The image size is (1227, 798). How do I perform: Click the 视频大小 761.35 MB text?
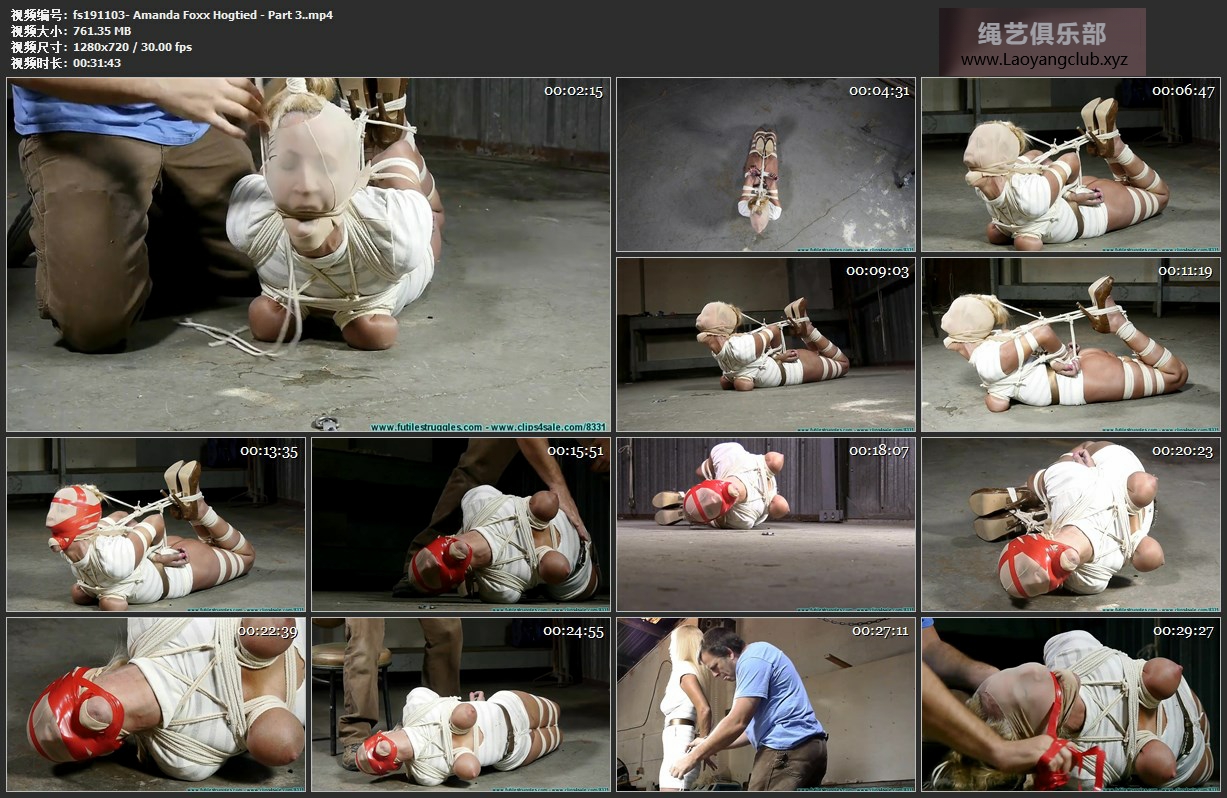coord(71,31)
